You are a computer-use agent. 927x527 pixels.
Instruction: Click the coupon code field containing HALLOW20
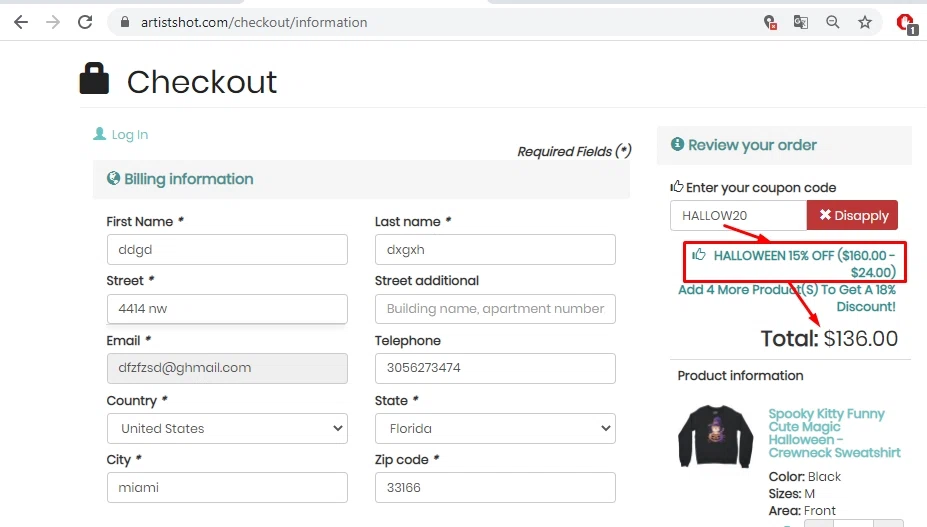coord(738,215)
